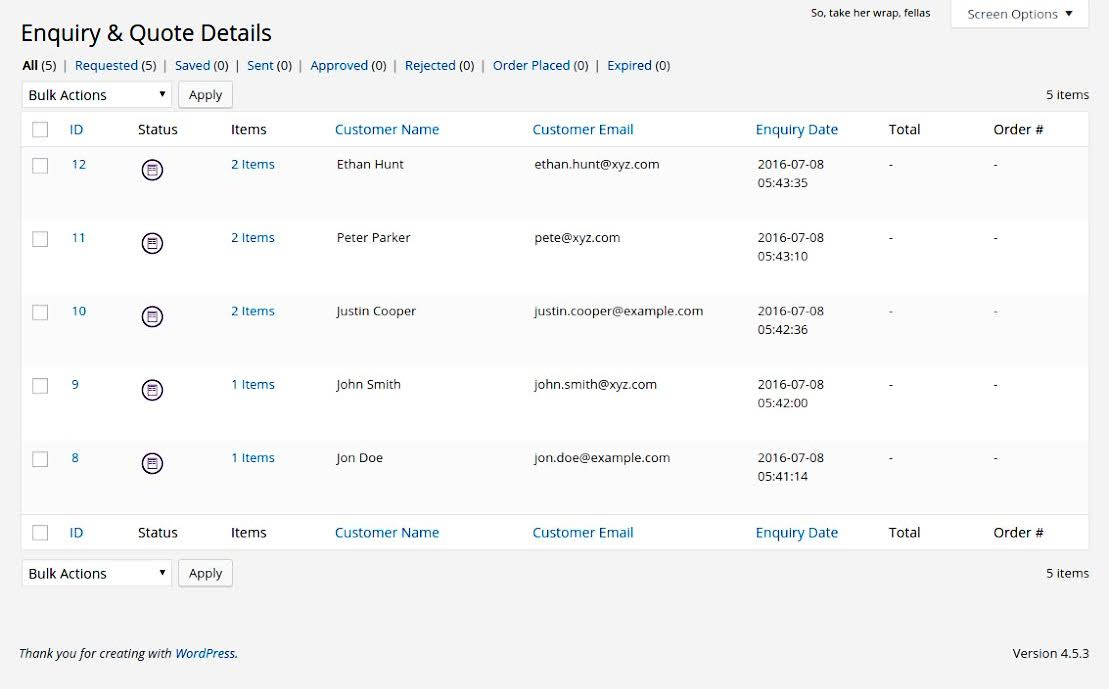Click status icon for enquiry 12
Screen dimensions: 1109x689
[x=152, y=170]
